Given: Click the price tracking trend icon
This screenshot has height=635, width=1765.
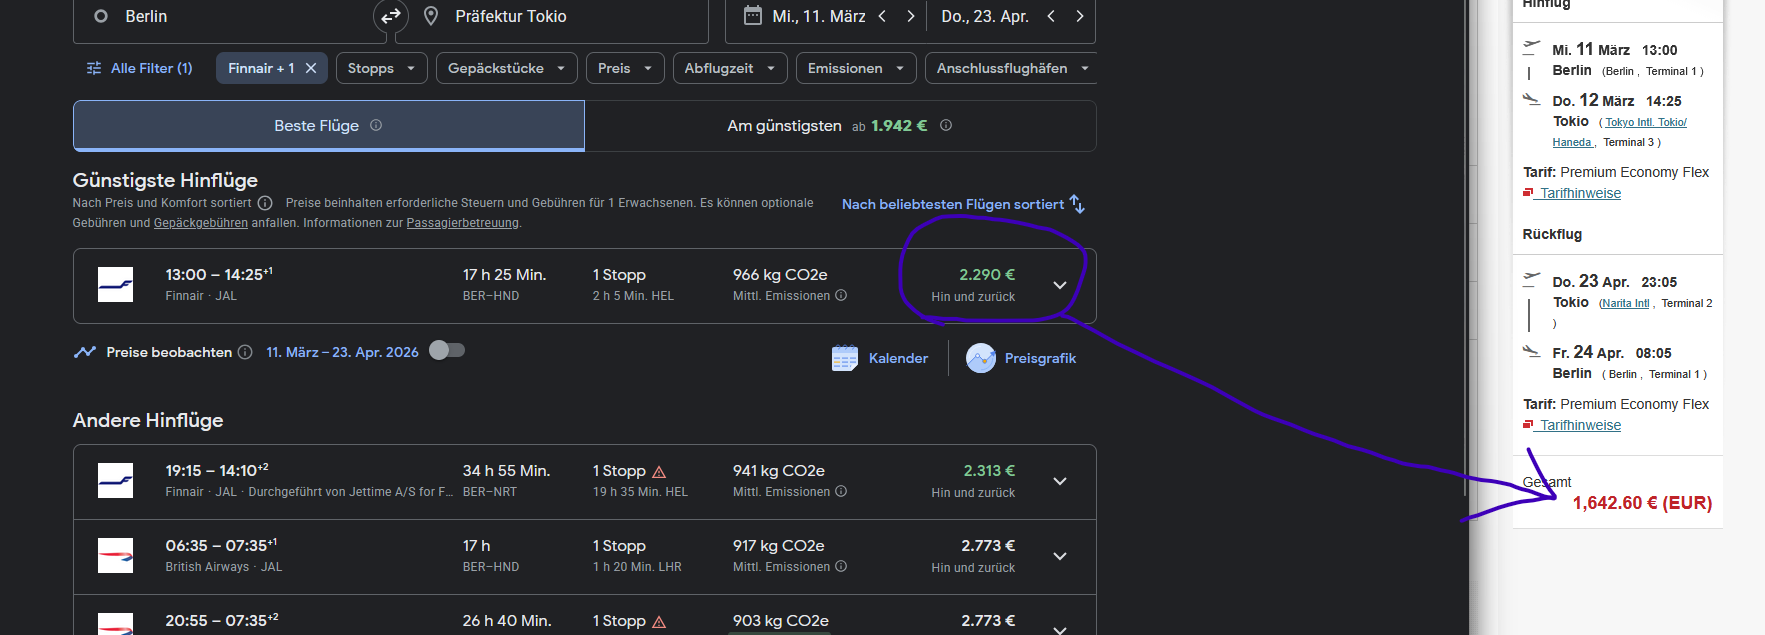Looking at the screenshot, I should tap(85, 352).
